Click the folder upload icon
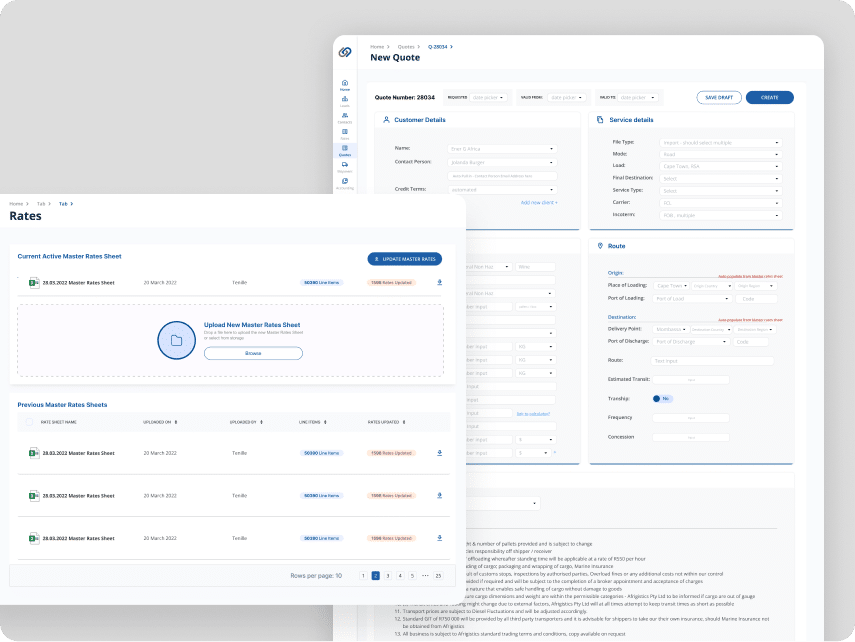 [176, 340]
